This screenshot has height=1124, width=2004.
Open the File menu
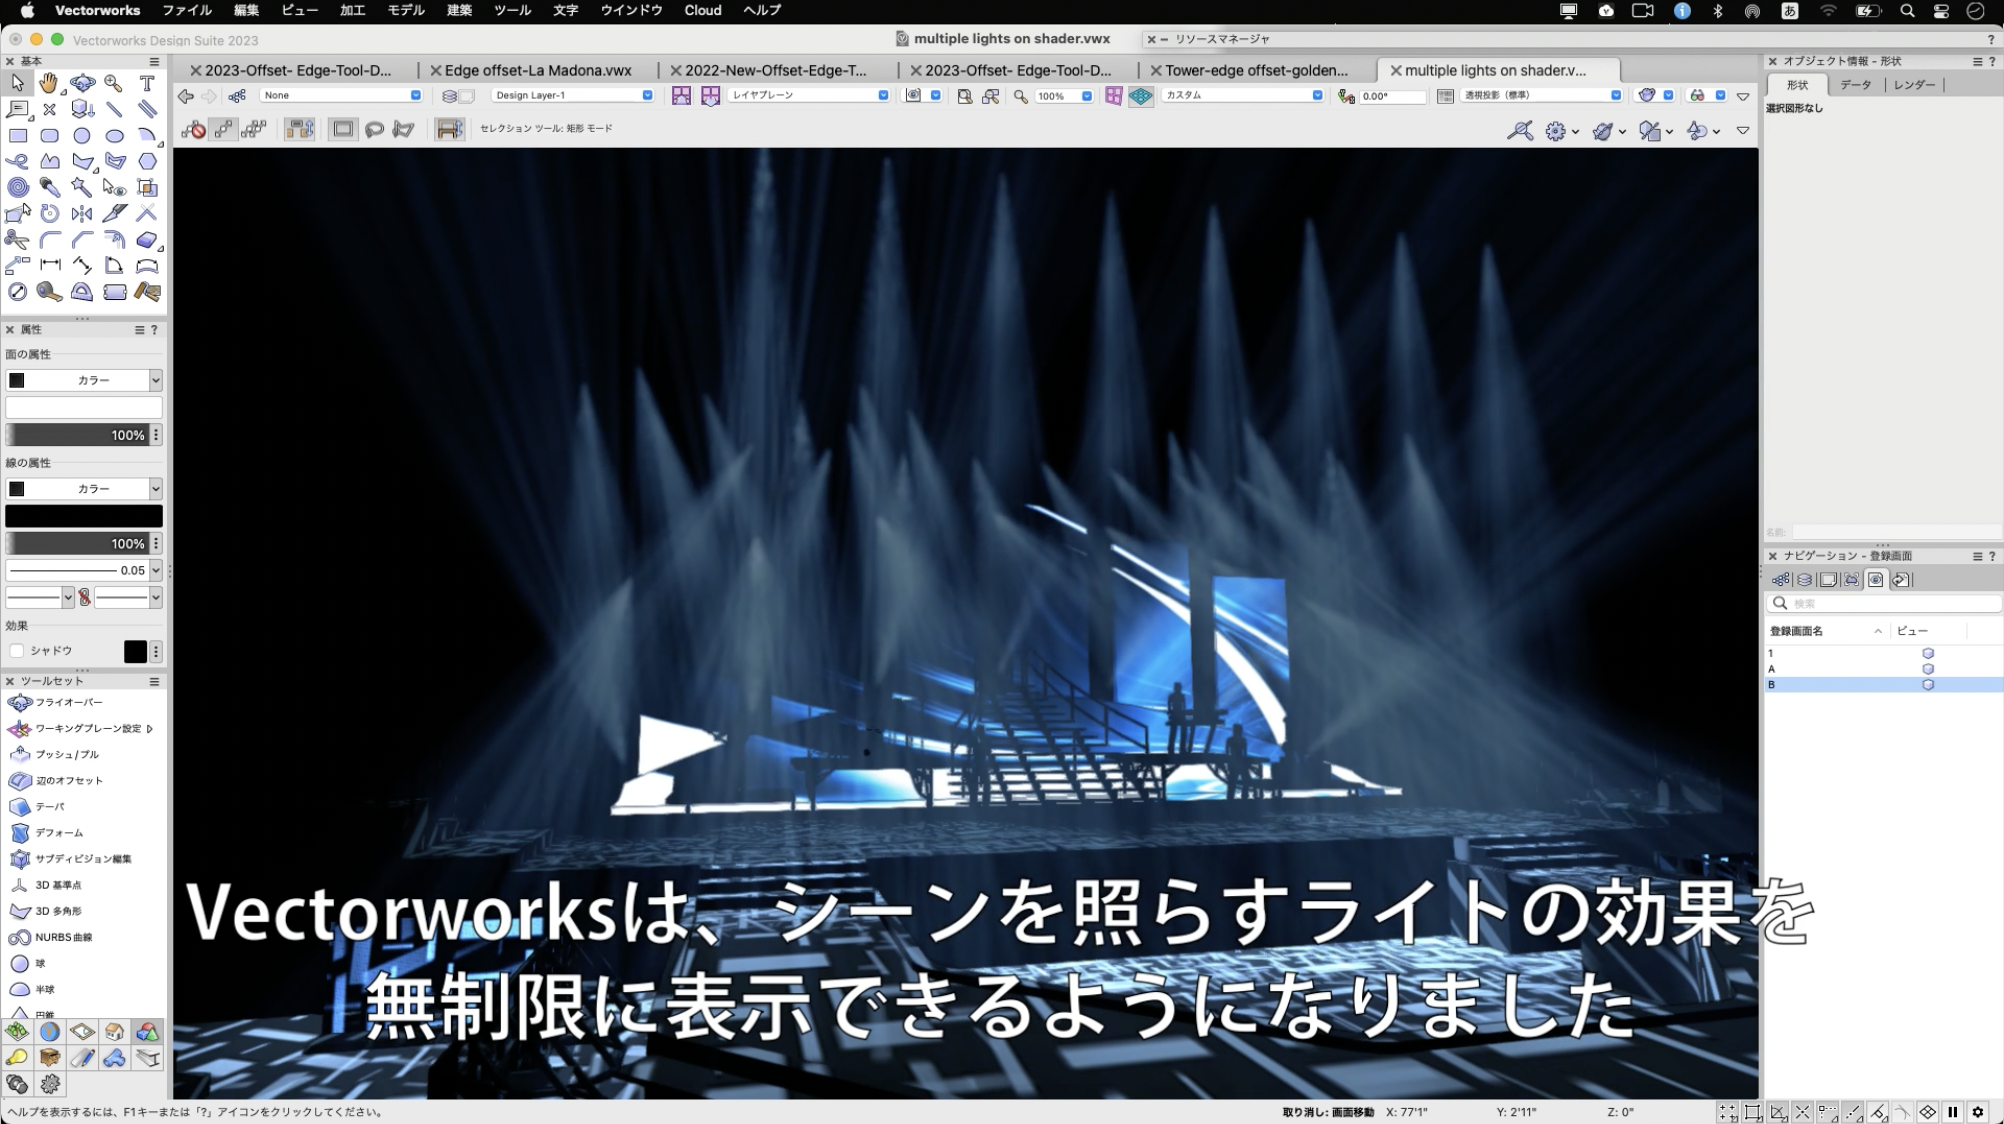coord(187,10)
